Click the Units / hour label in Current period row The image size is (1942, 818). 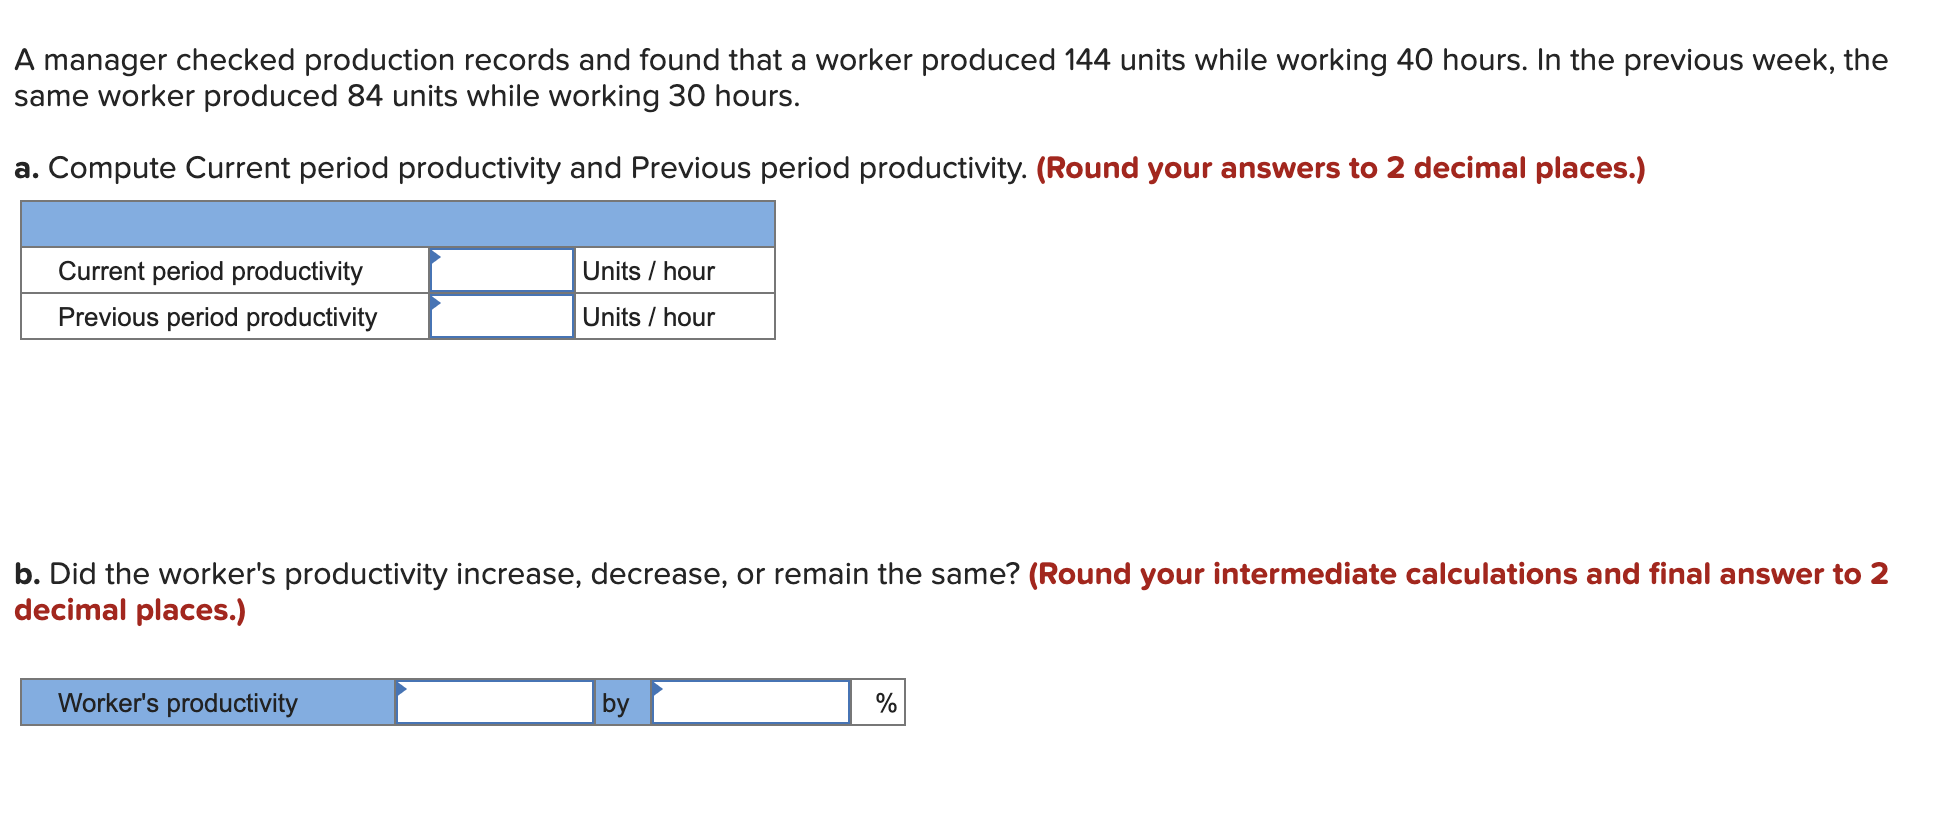[648, 271]
